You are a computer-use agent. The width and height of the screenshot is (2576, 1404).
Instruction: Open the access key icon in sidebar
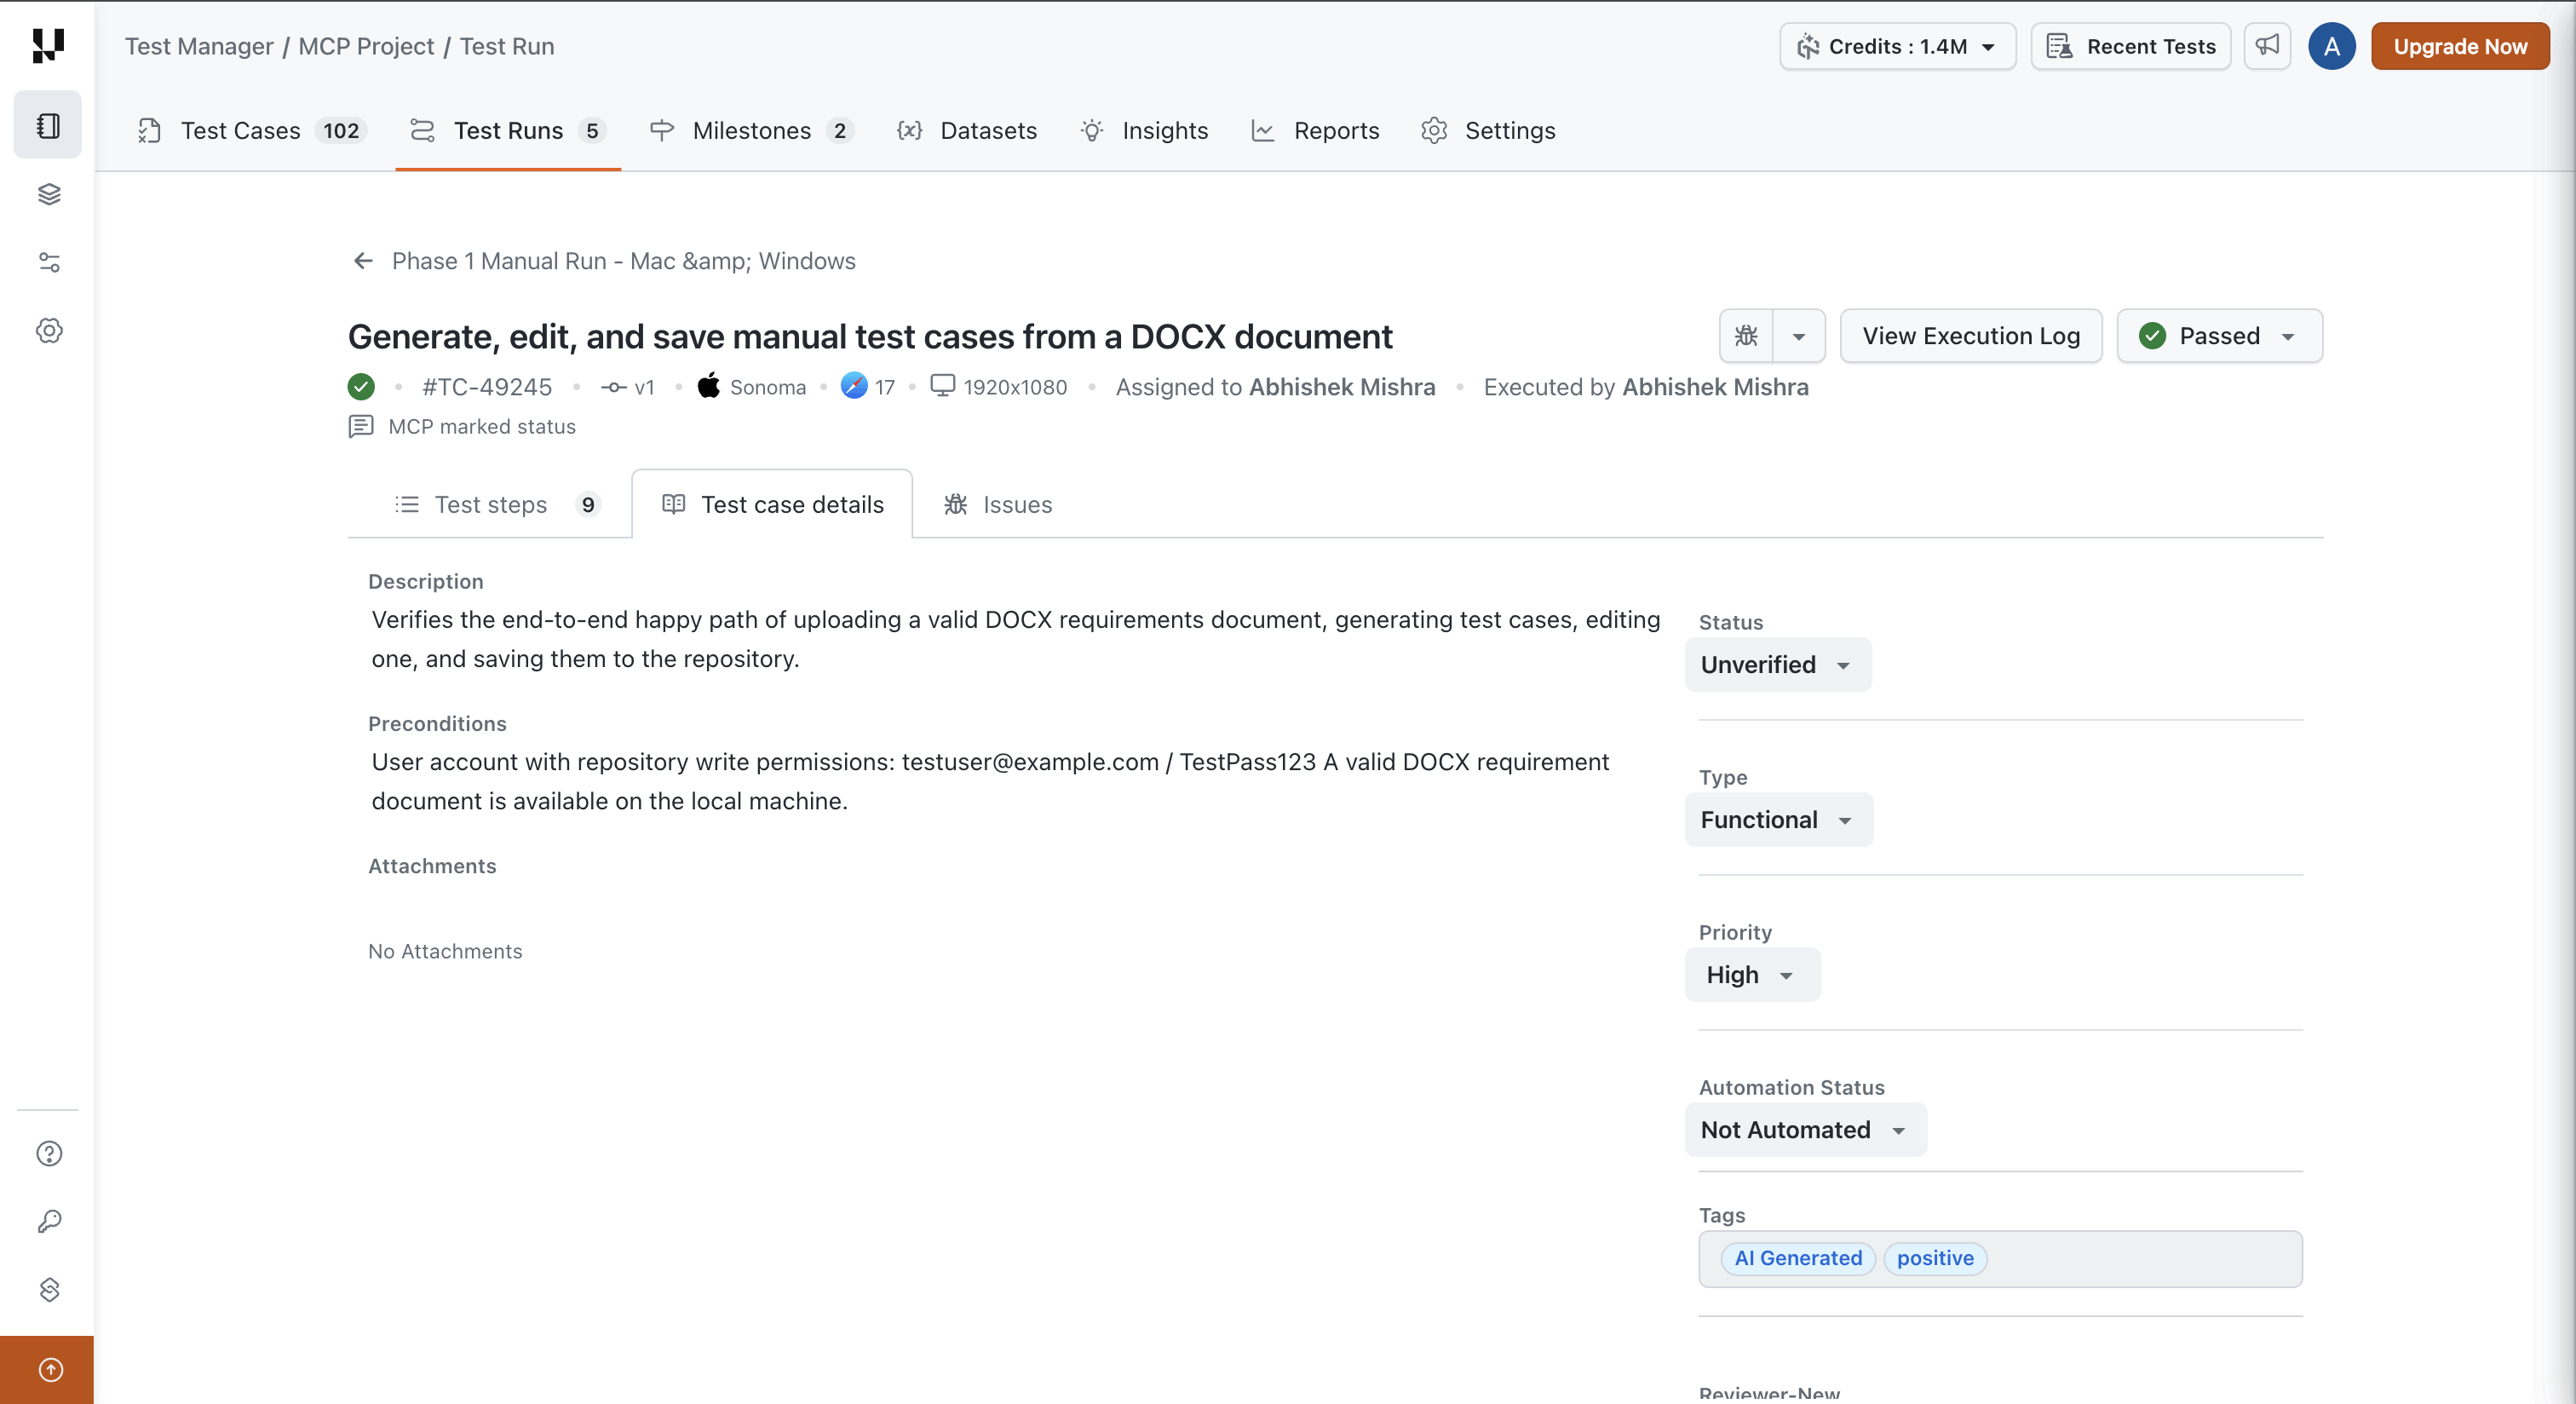pos(49,1221)
